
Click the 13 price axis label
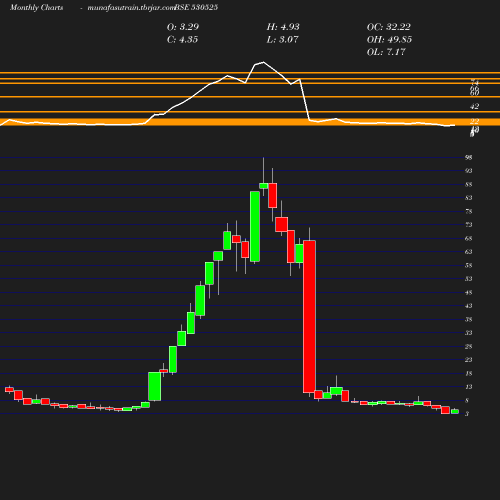pyautogui.click(x=469, y=387)
